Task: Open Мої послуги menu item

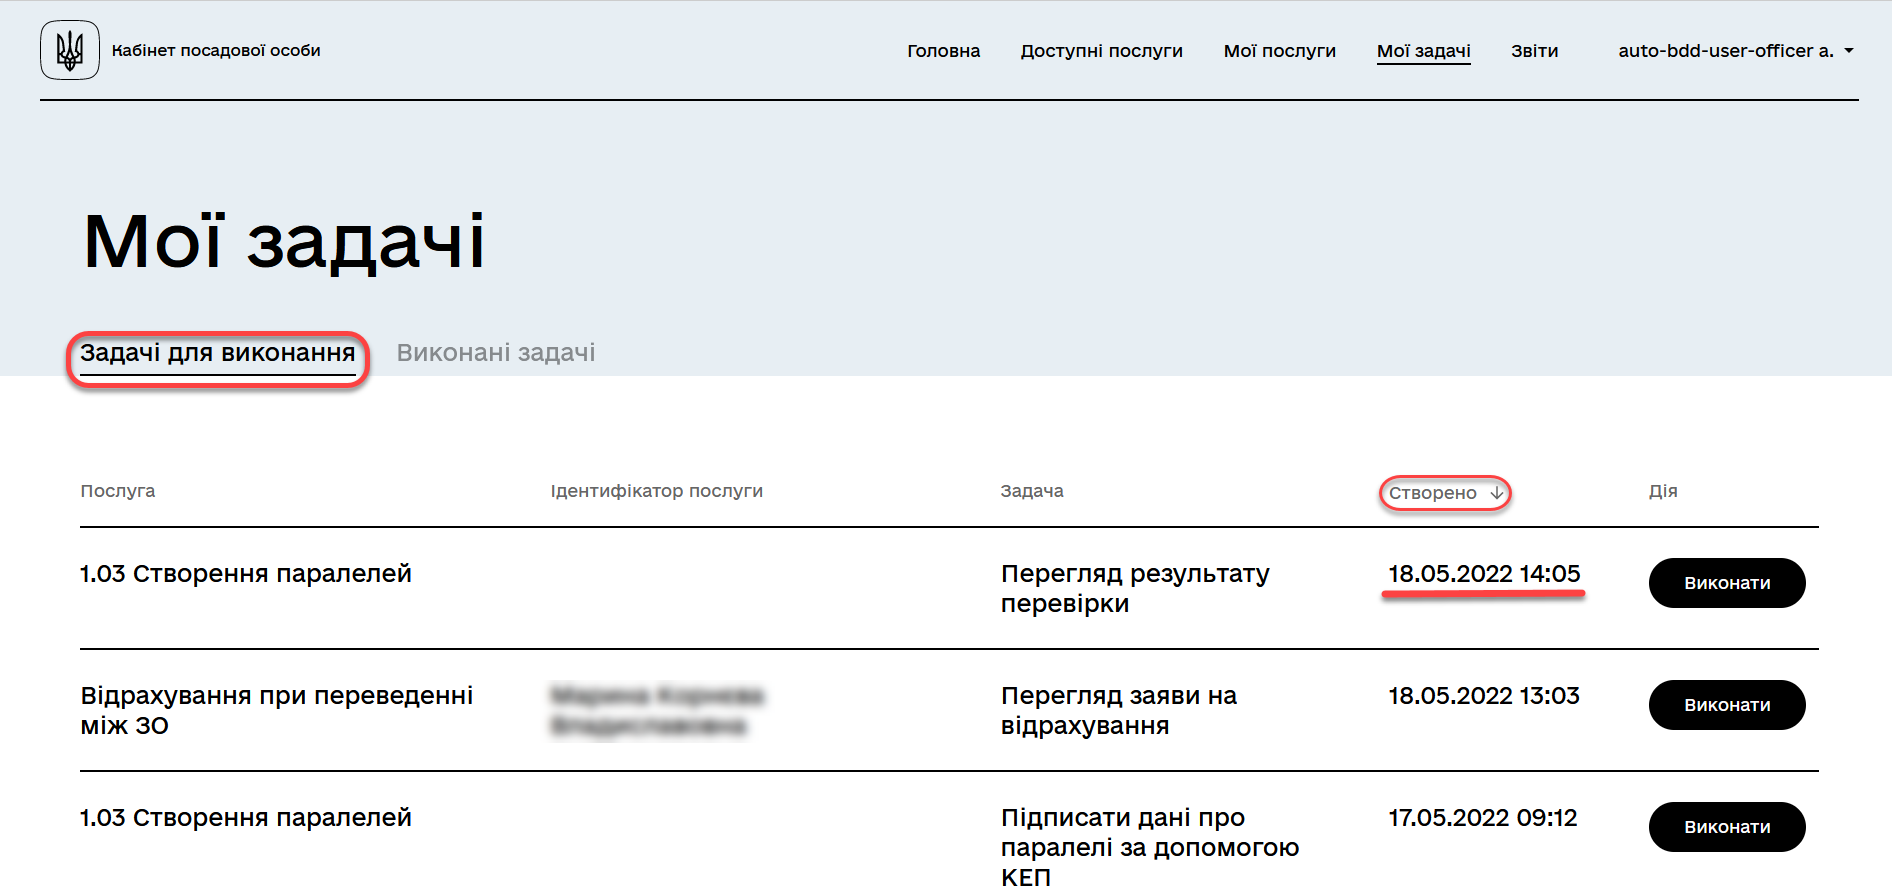Action: pos(1279,51)
